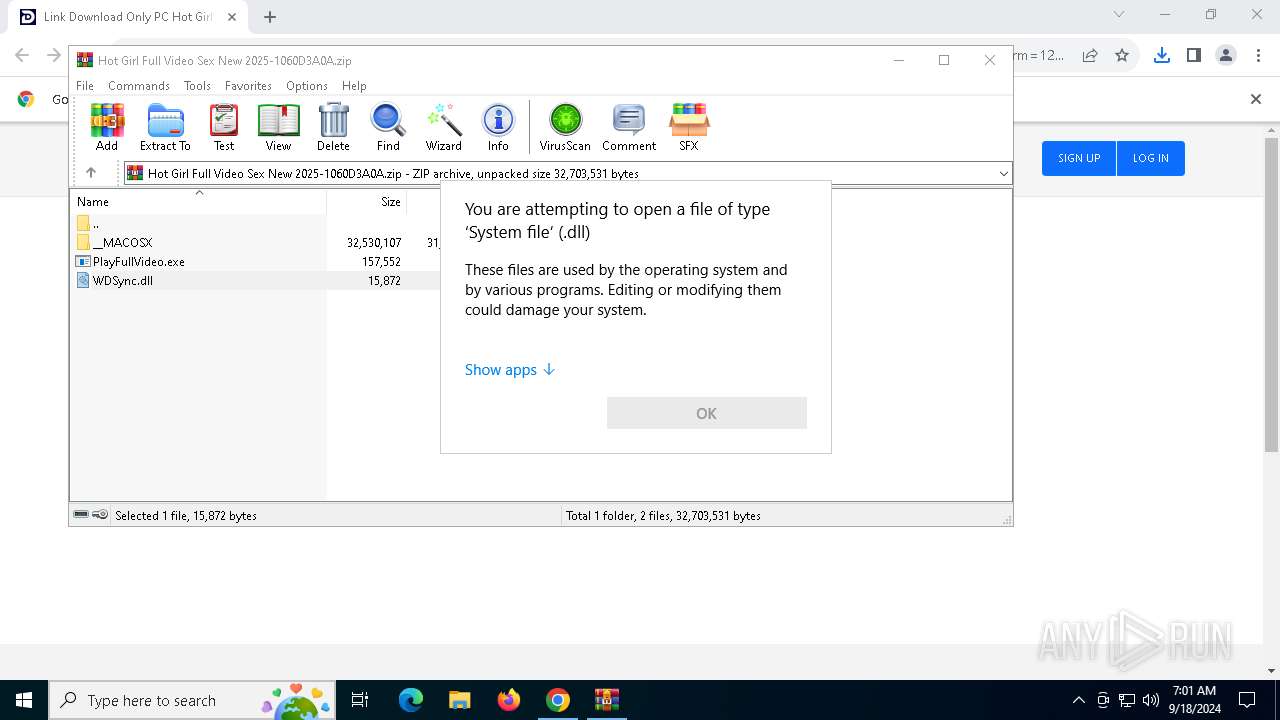Image resolution: width=1280 pixels, height=720 pixels.
Task: Switch to WinRAR on taskbar
Action: click(607, 700)
